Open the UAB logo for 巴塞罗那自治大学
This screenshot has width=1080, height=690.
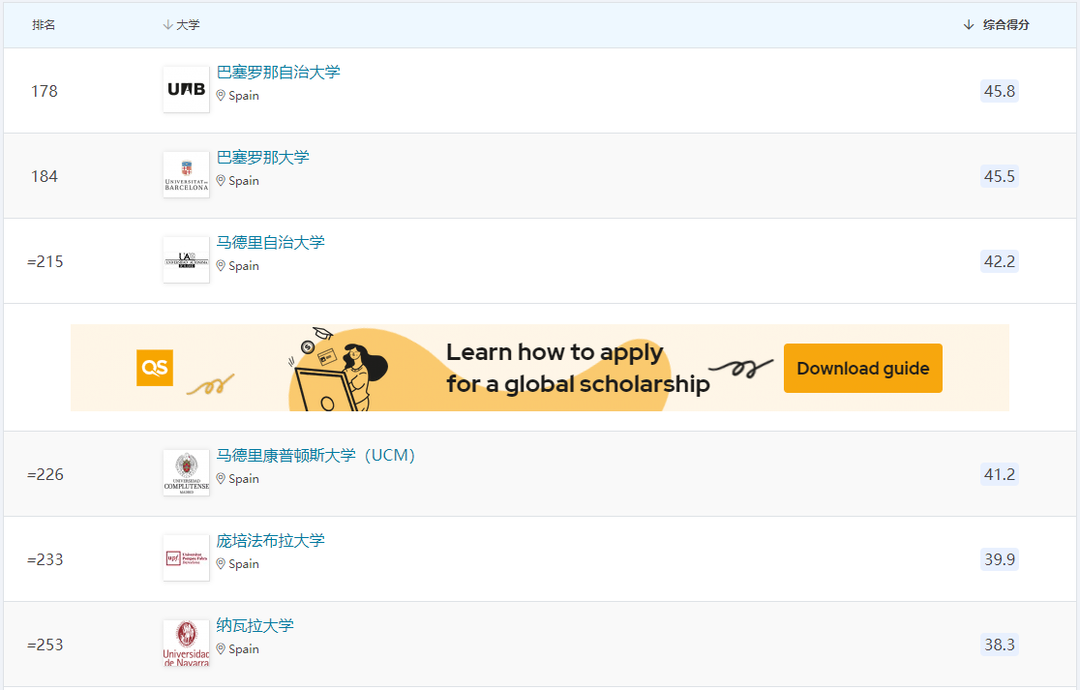click(x=186, y=90)
